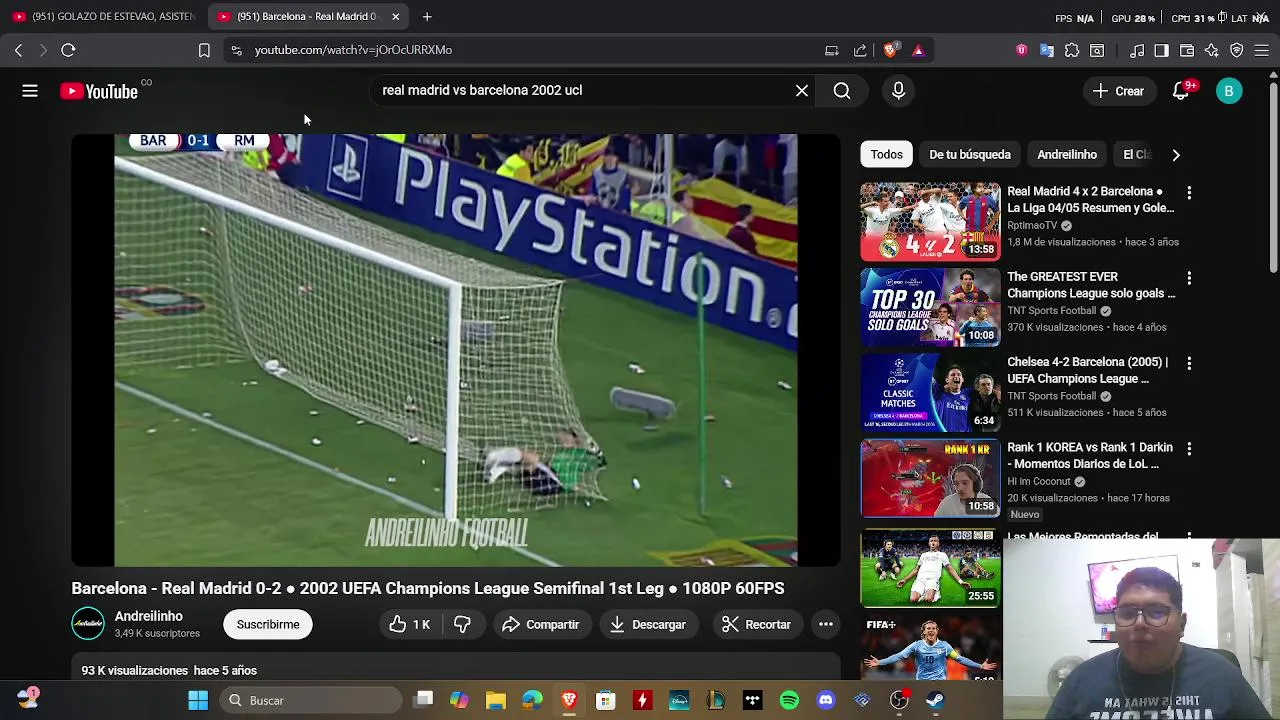Open the Andreilinho channel name link
This screenshot has width=1280, height=720.
click(149, 616)
